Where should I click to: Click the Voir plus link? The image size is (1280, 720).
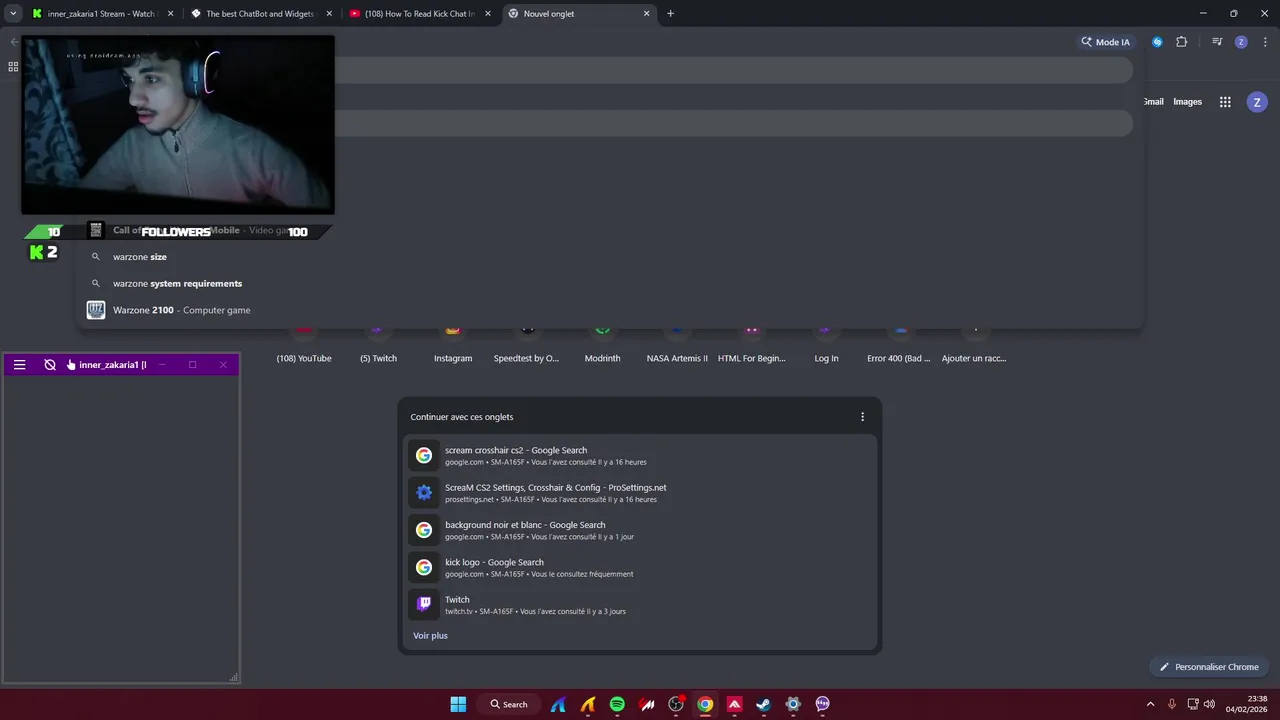tap(430, 636)
